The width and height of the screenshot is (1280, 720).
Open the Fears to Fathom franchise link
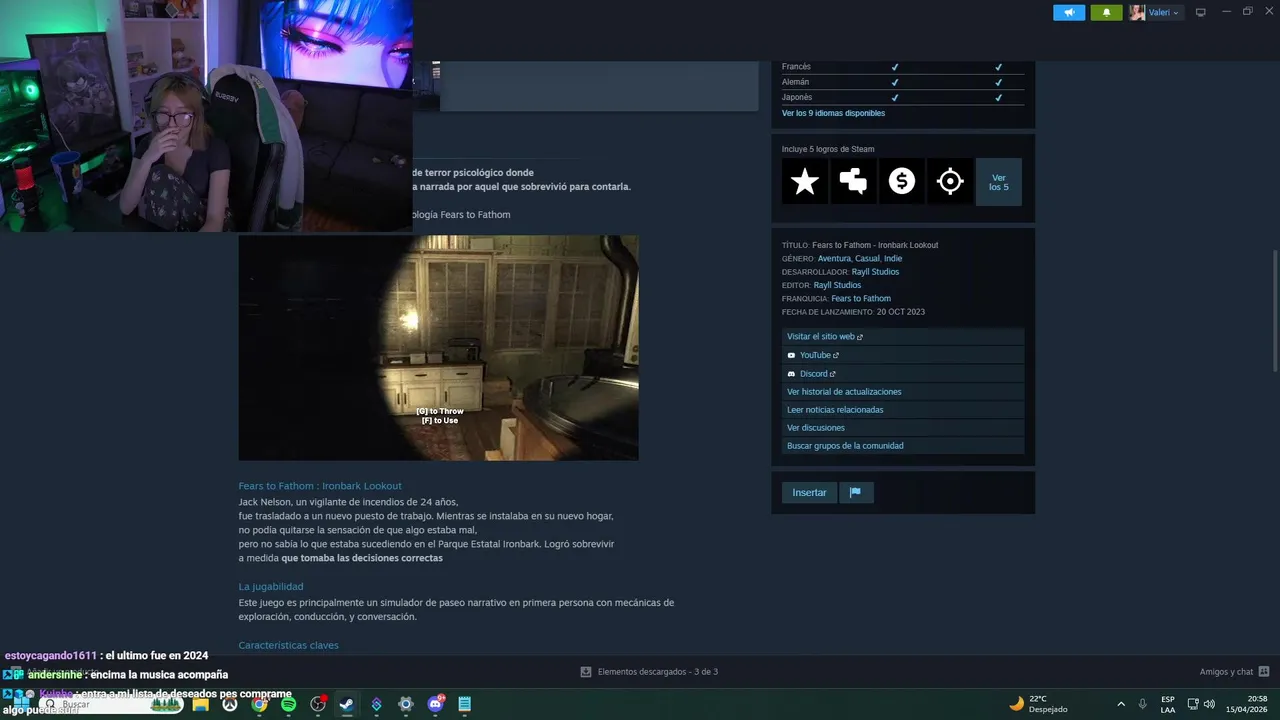861,298
